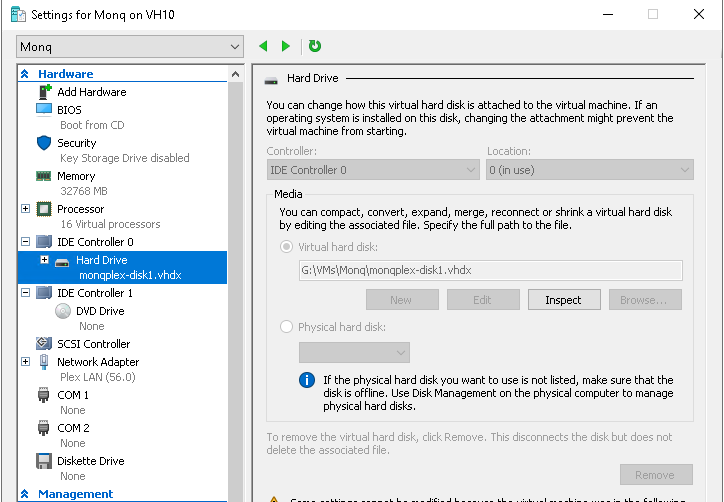
Task: Collapse the Management section chevron
Action: [25, 494]
